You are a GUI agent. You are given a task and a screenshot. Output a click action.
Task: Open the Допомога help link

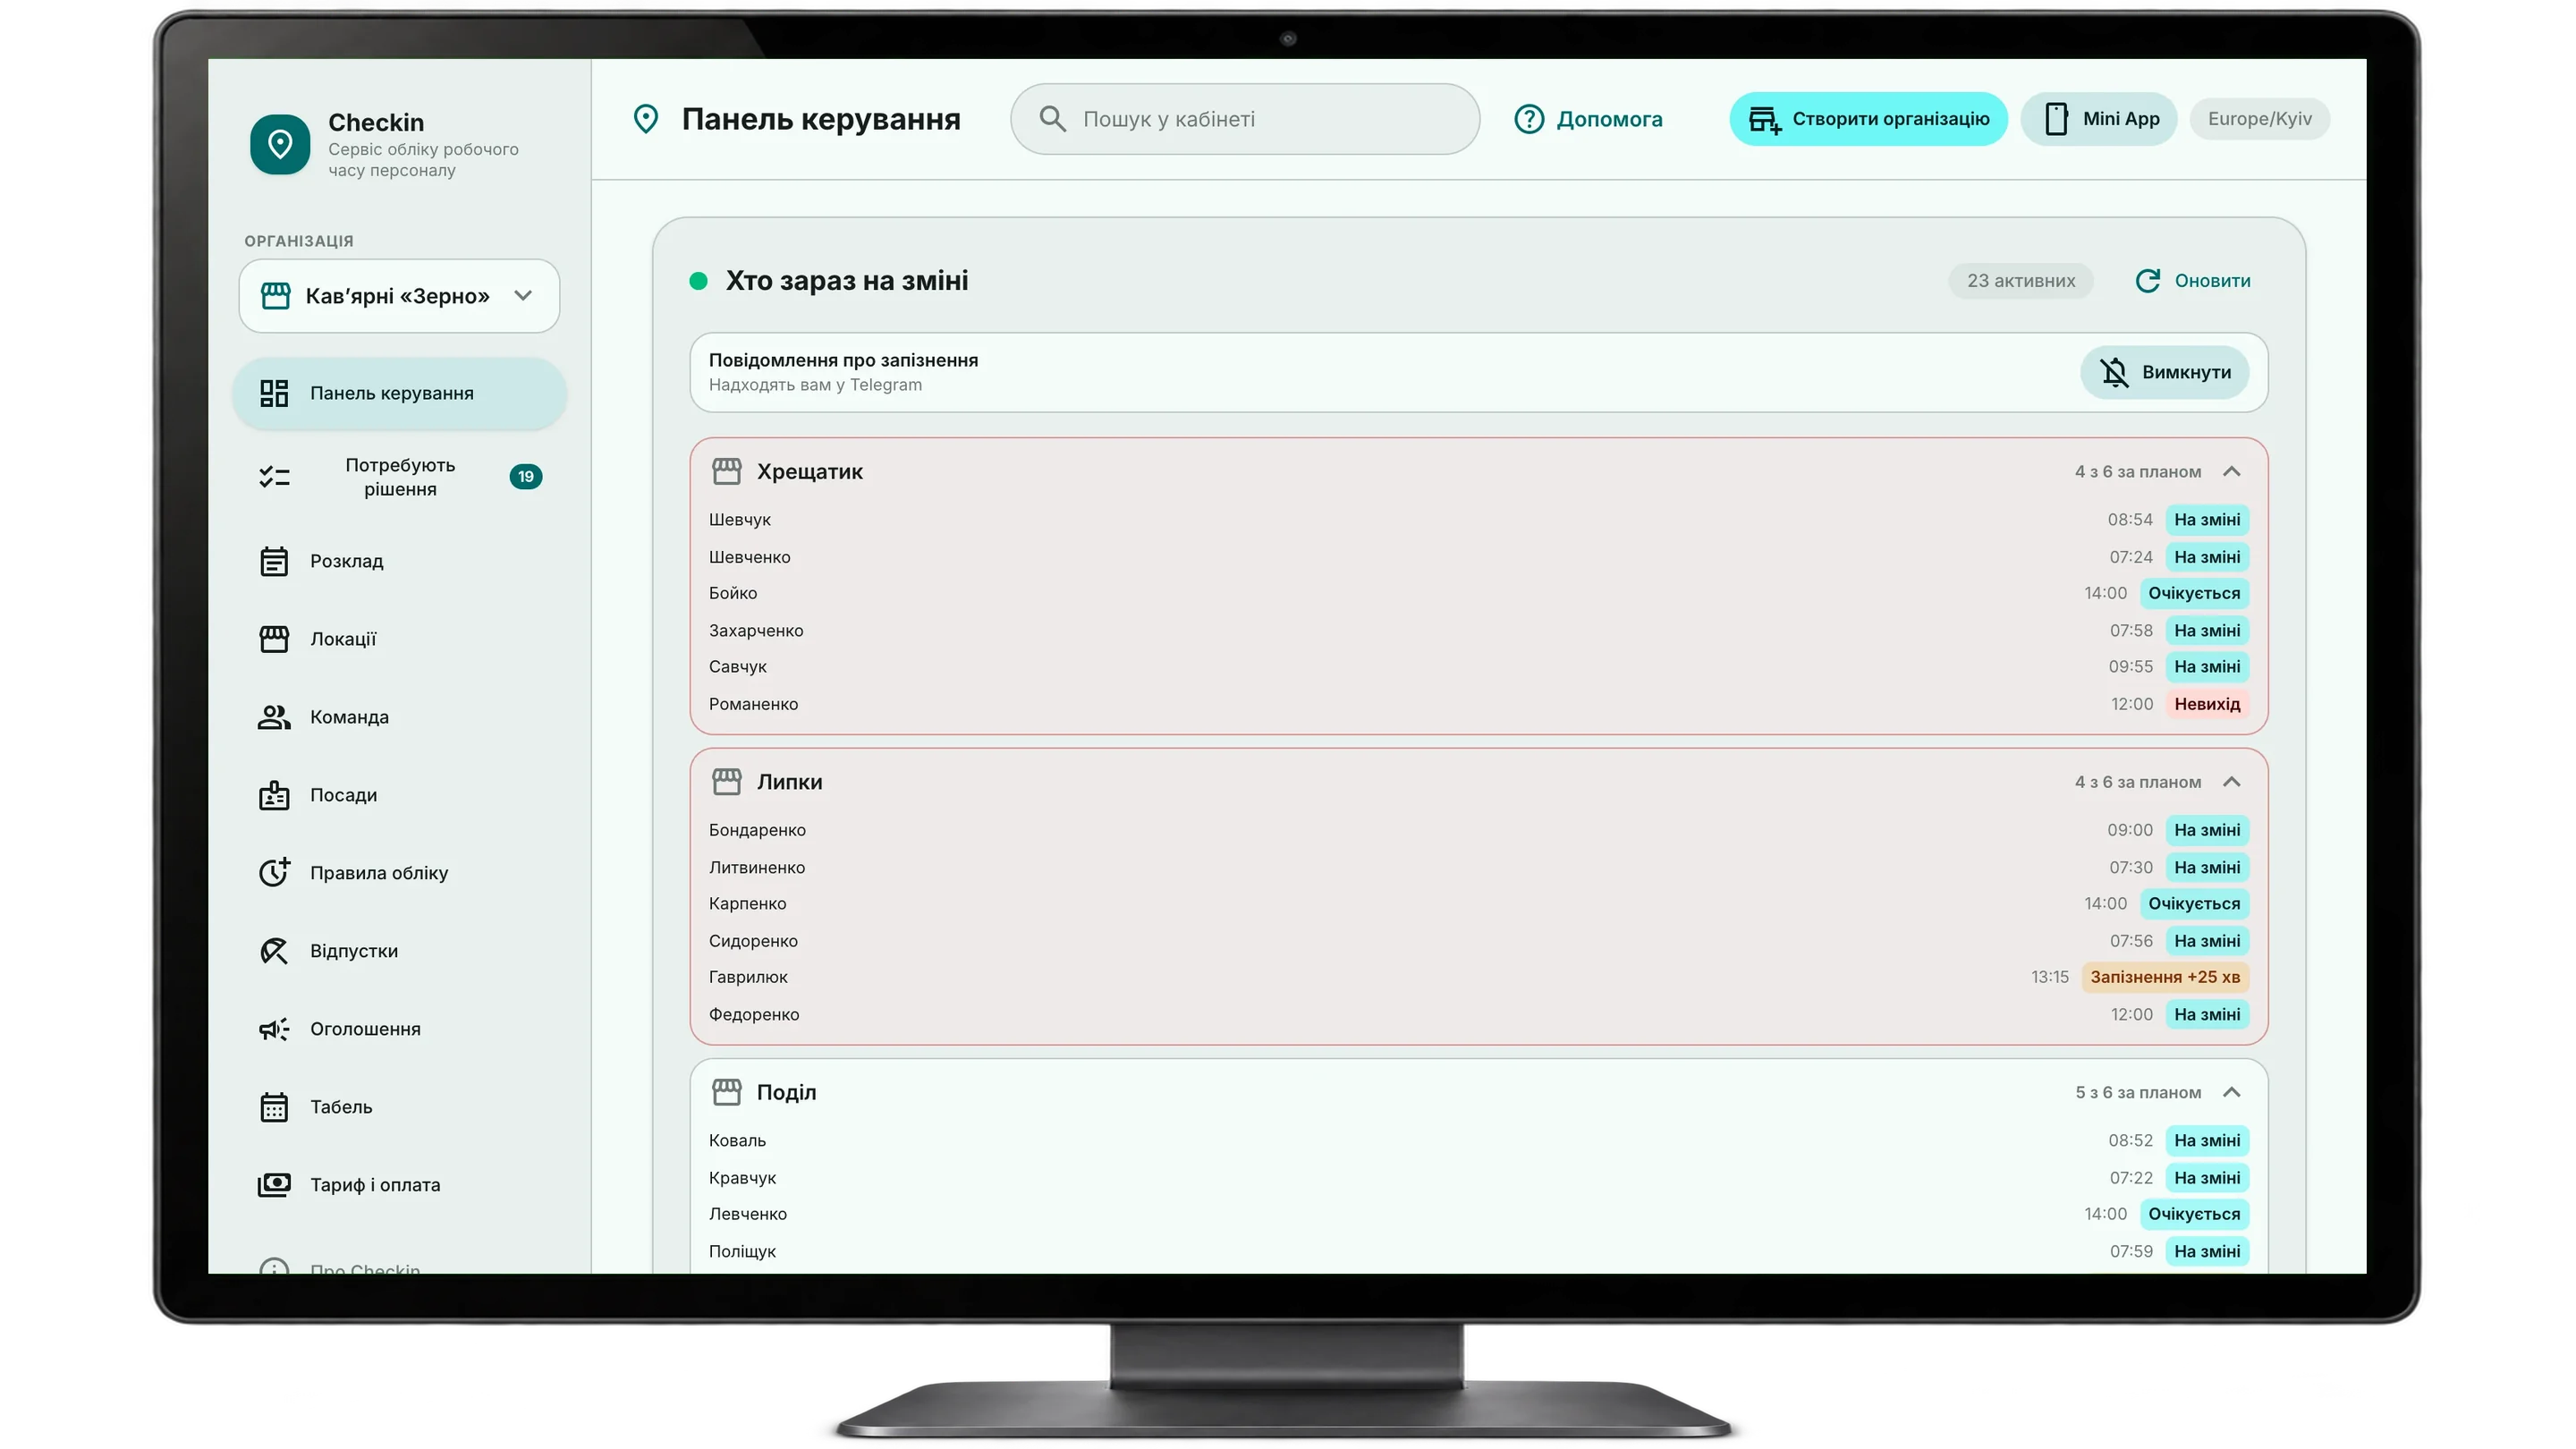[x=1588, y=119]
